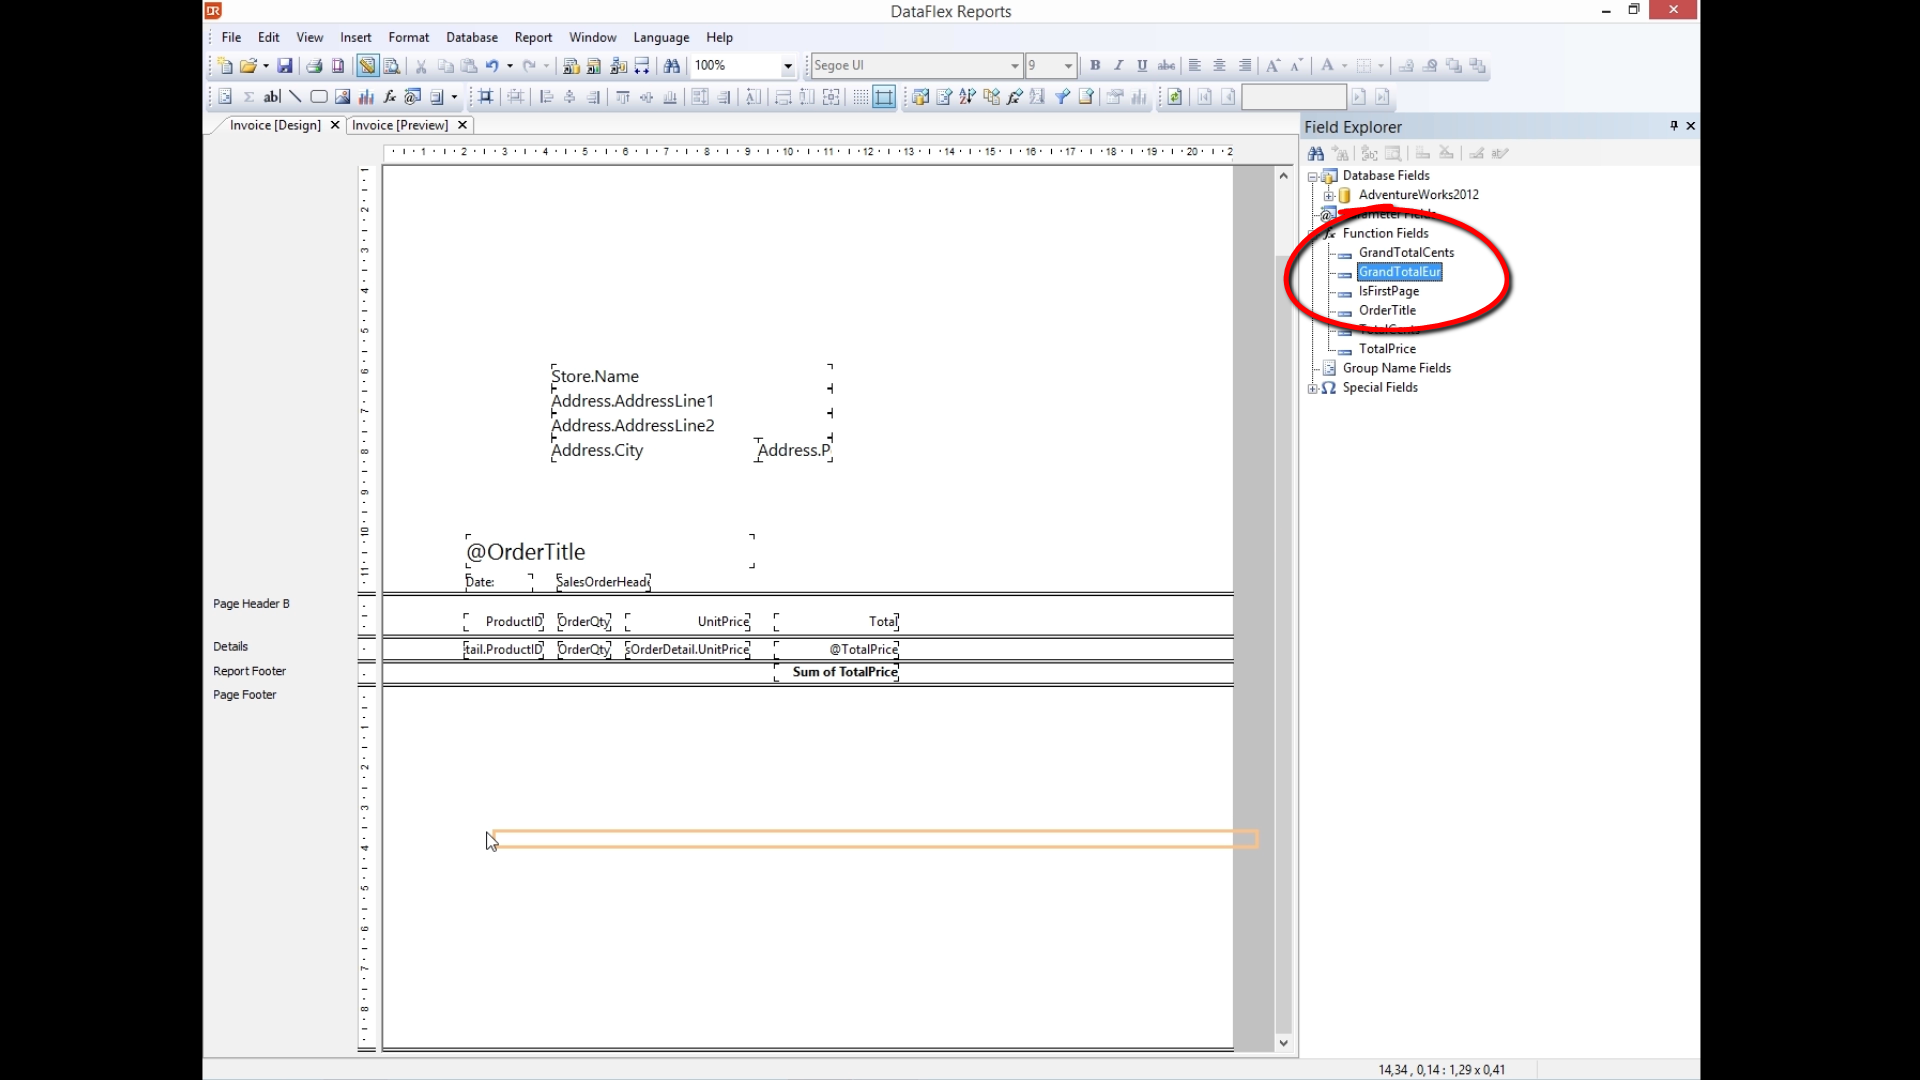Toggle bold formatting
This screenshot has width=1920, height=1080.
pyautogui.click(x=1095, y=66)
